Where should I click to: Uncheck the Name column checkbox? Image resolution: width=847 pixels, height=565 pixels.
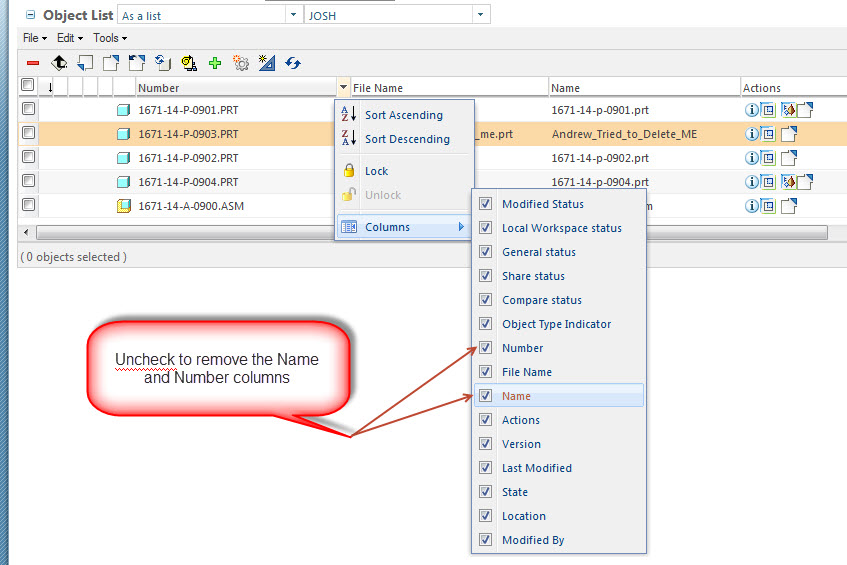(x=486, y=396)
